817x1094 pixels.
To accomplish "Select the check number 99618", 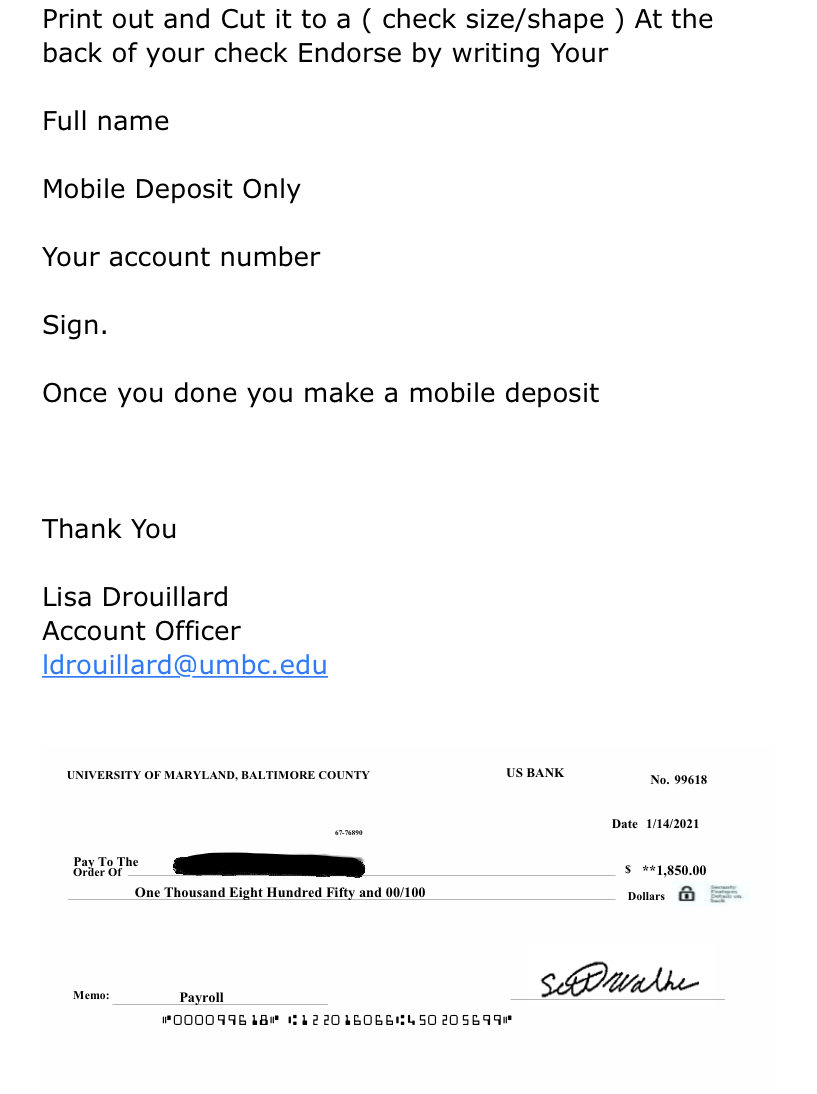I will point(678,780).
